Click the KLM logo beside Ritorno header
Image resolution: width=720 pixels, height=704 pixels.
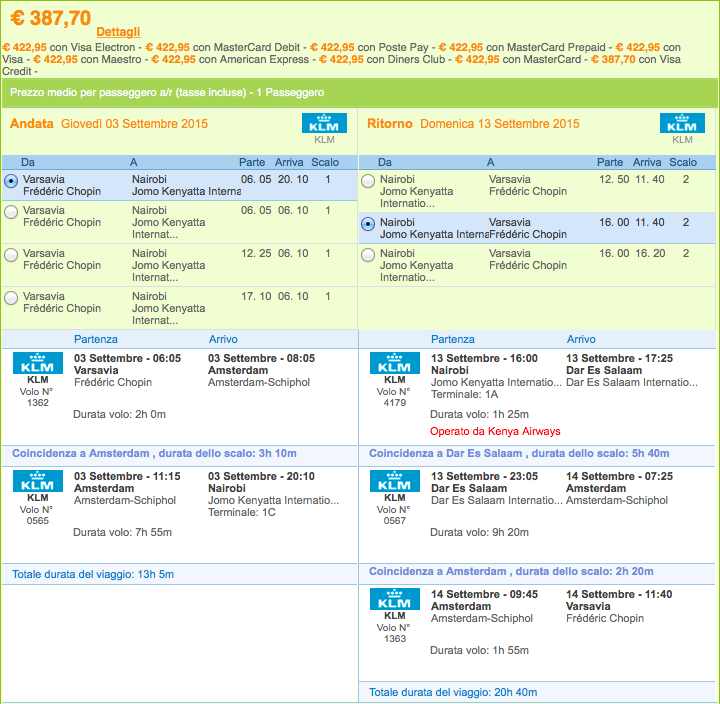tap(682, 123)
